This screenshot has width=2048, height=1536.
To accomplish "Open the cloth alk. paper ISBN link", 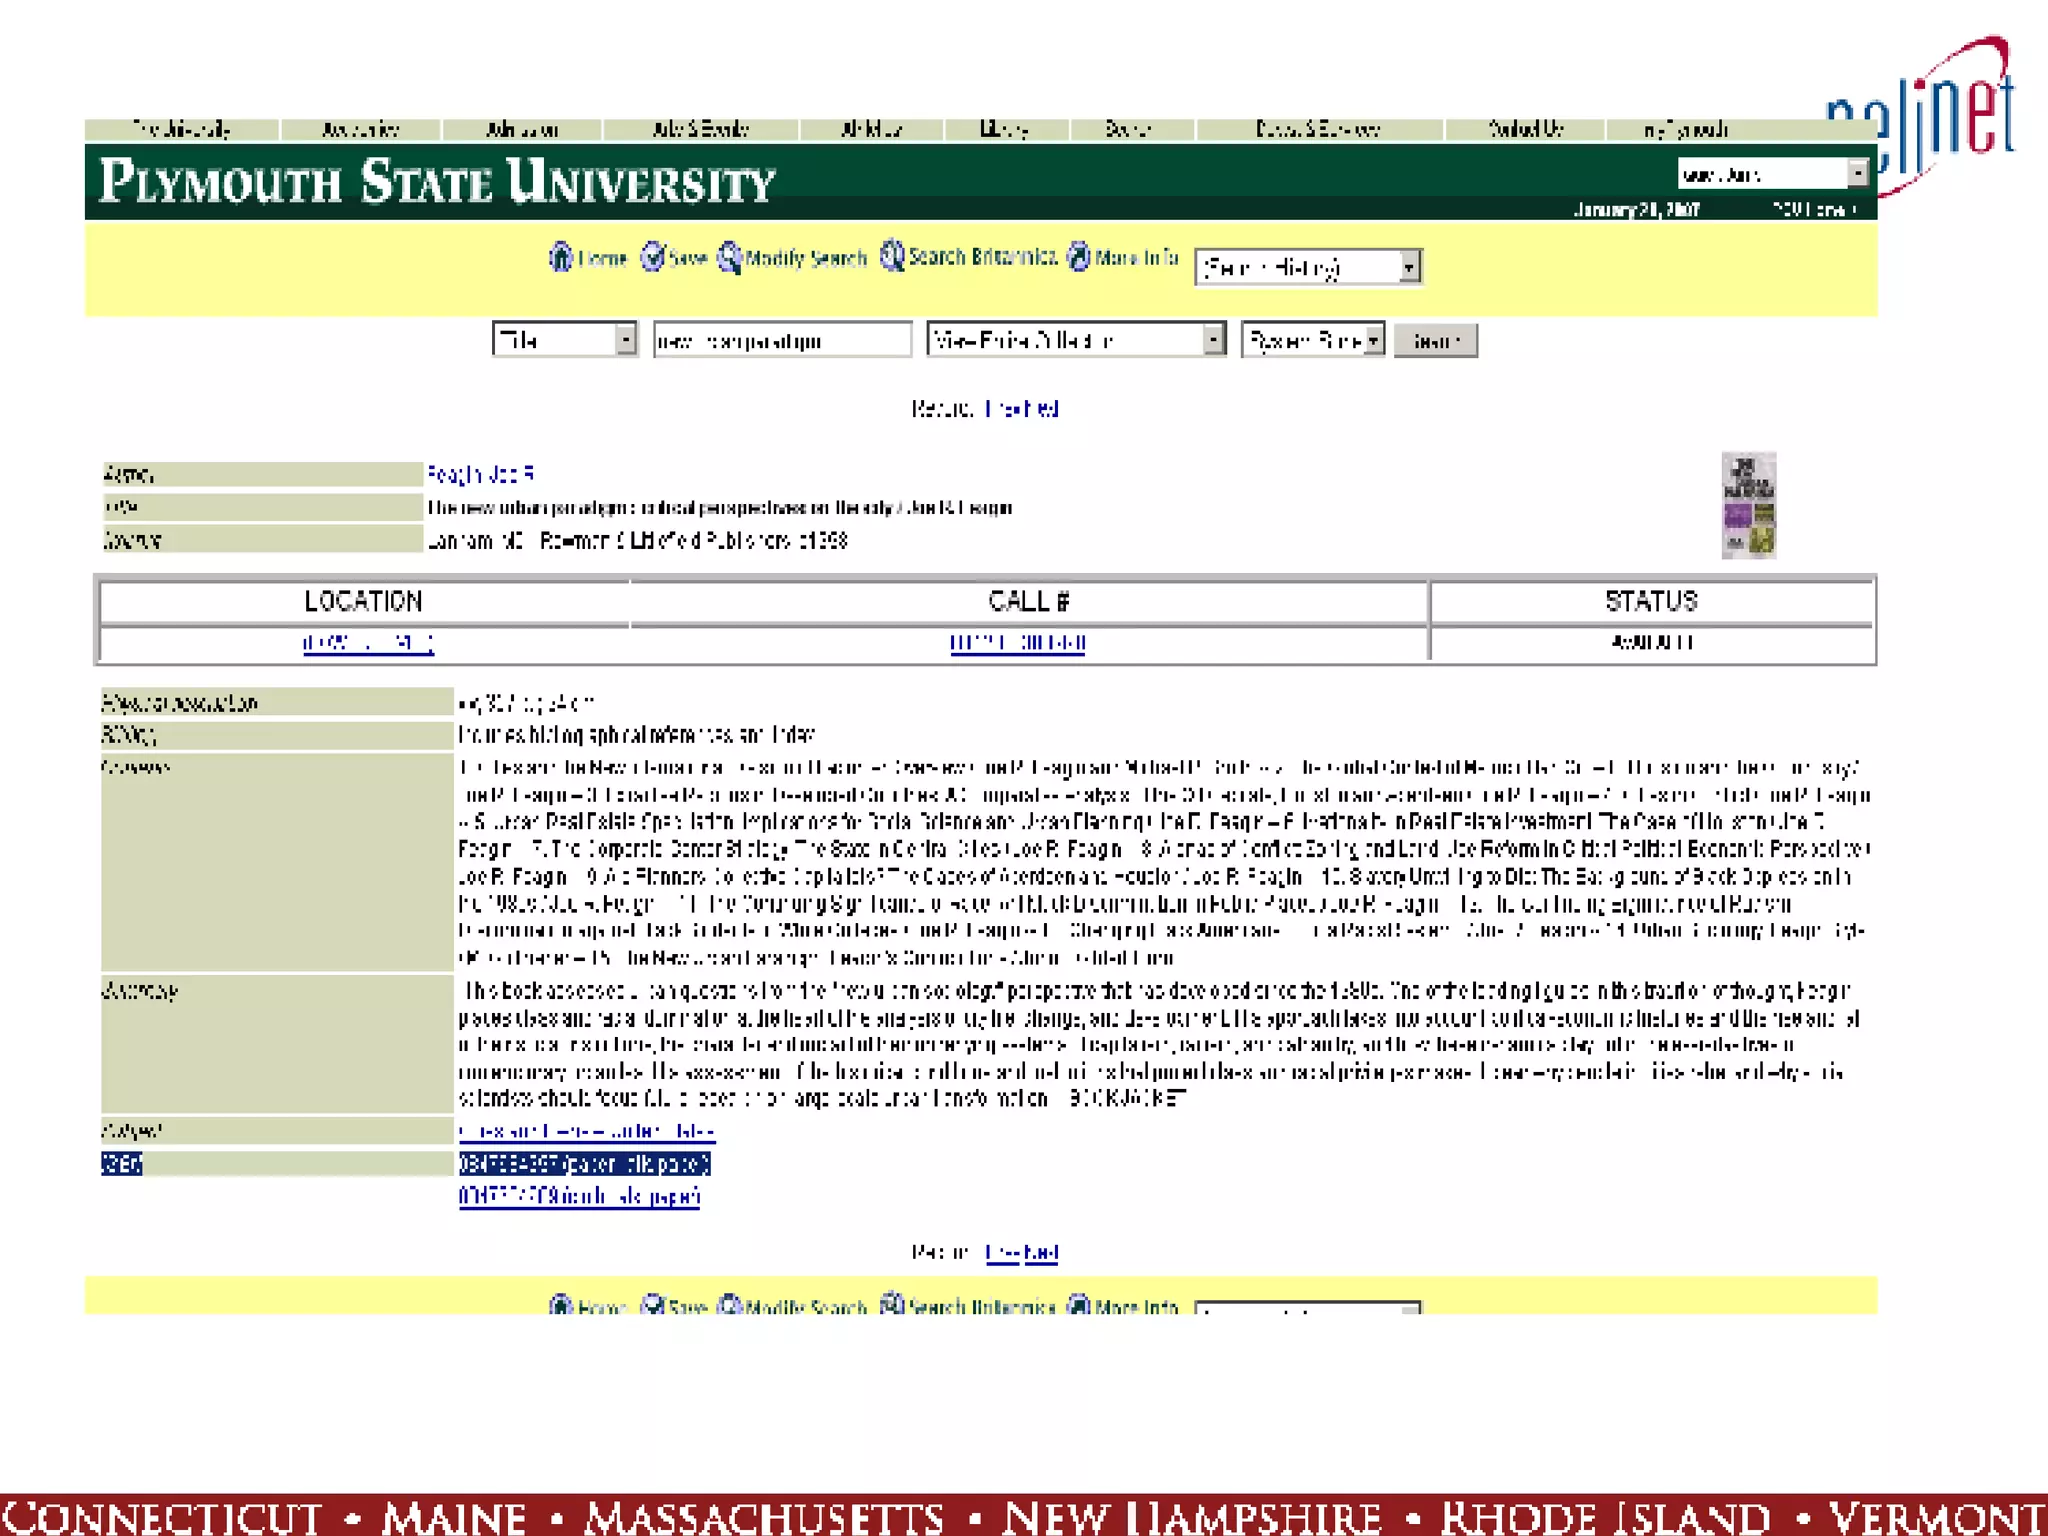I will [x=579, y=1196].
